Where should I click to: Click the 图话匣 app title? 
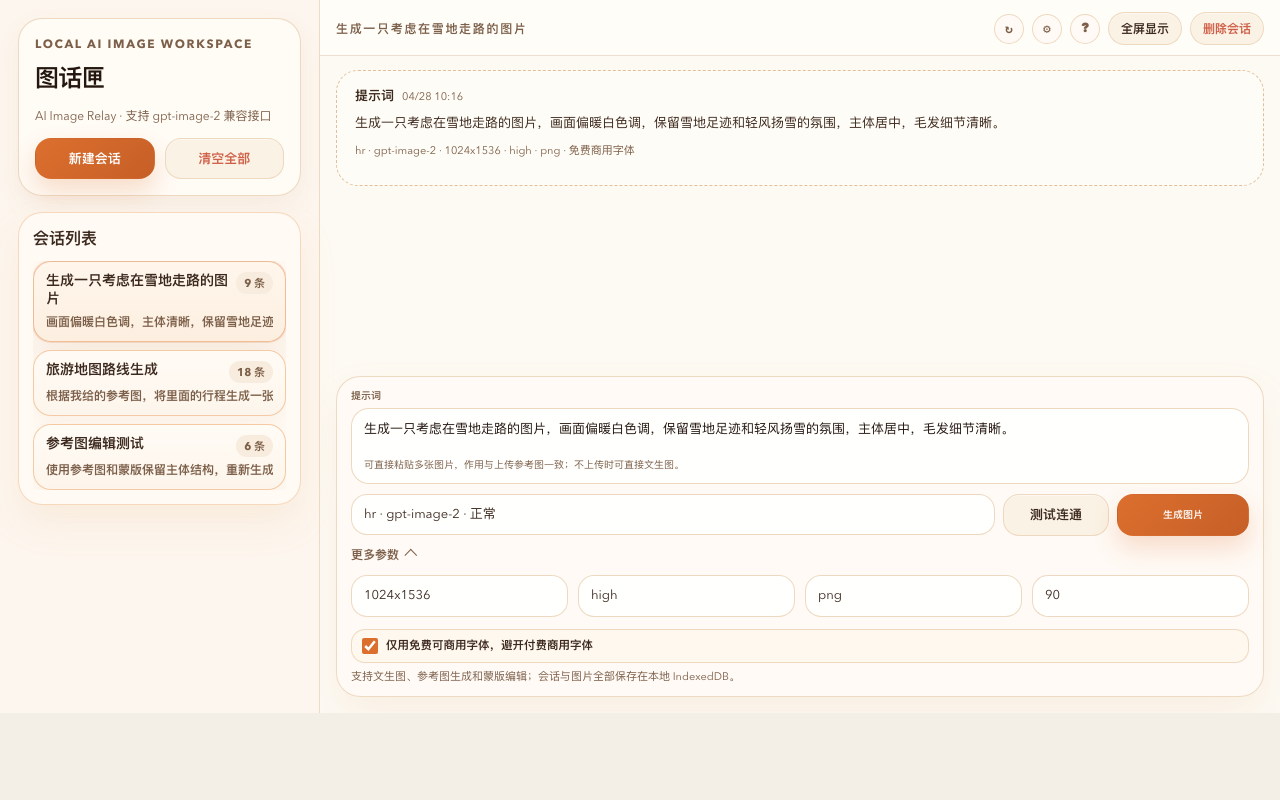tap(70, 79)
